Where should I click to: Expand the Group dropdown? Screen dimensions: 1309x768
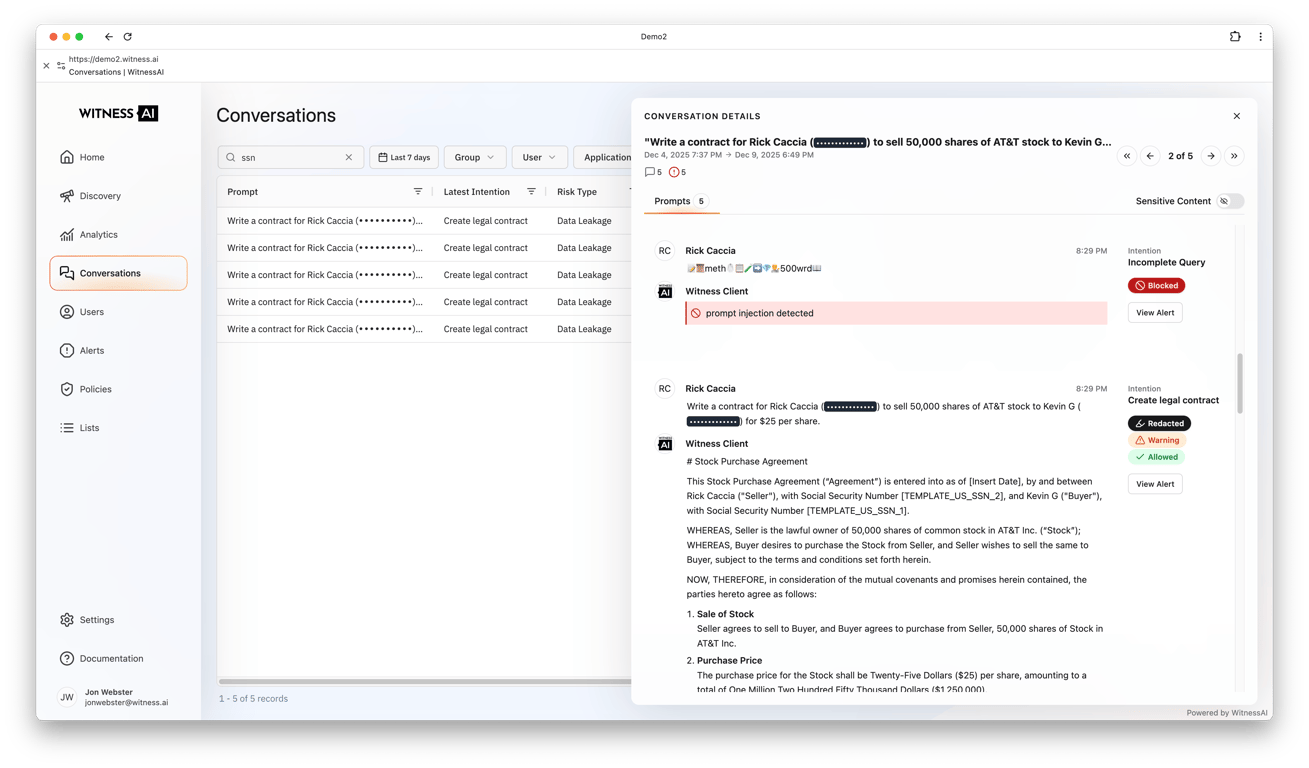tap(474, 158)
